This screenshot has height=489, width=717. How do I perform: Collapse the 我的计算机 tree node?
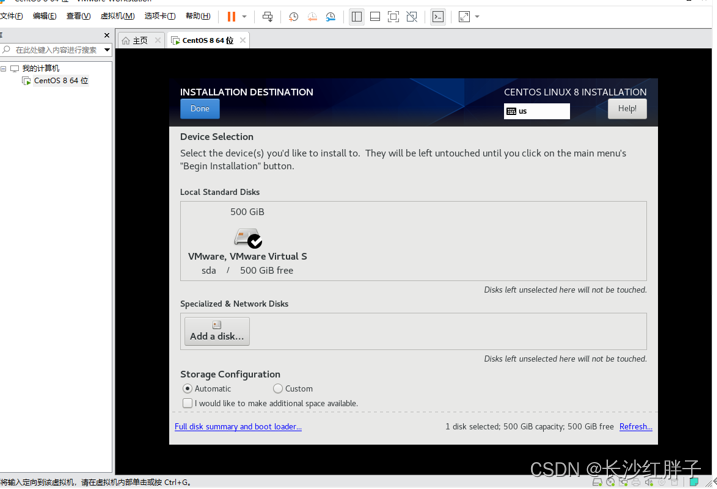[x=3, y=69]
